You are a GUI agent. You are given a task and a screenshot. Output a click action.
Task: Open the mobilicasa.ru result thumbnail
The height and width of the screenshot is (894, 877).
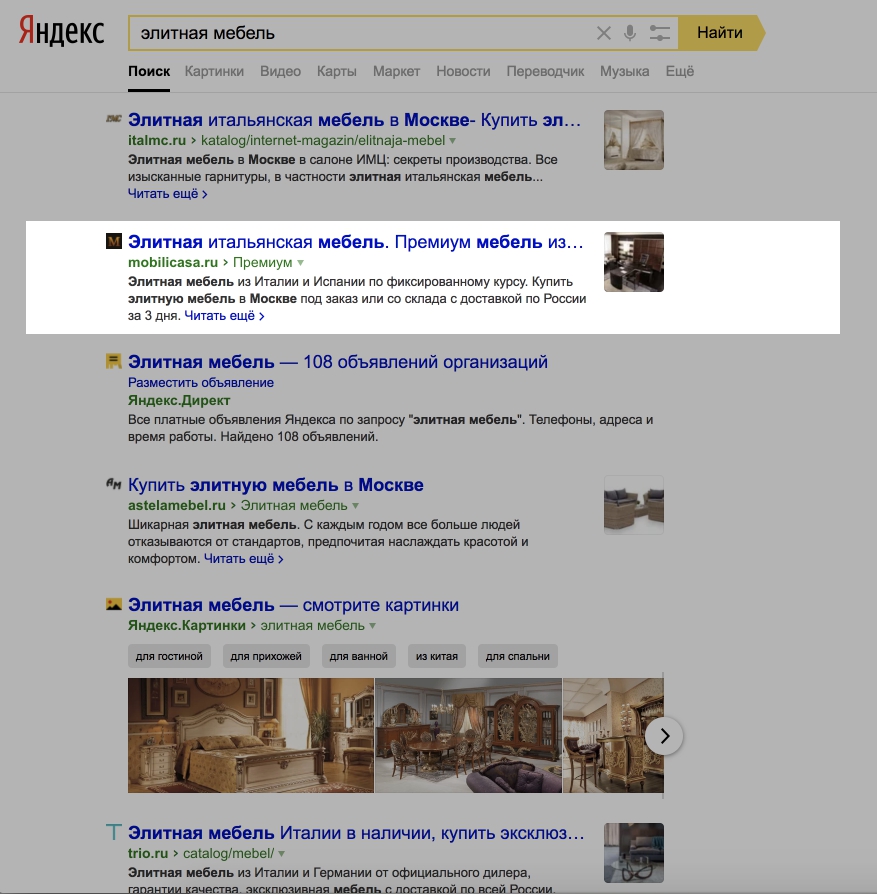[634, 262]
